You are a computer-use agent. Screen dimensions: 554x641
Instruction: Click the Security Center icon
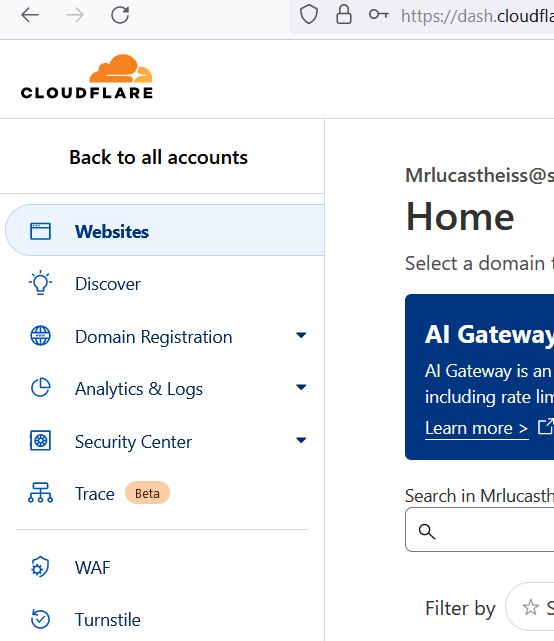tap(40, 441)
